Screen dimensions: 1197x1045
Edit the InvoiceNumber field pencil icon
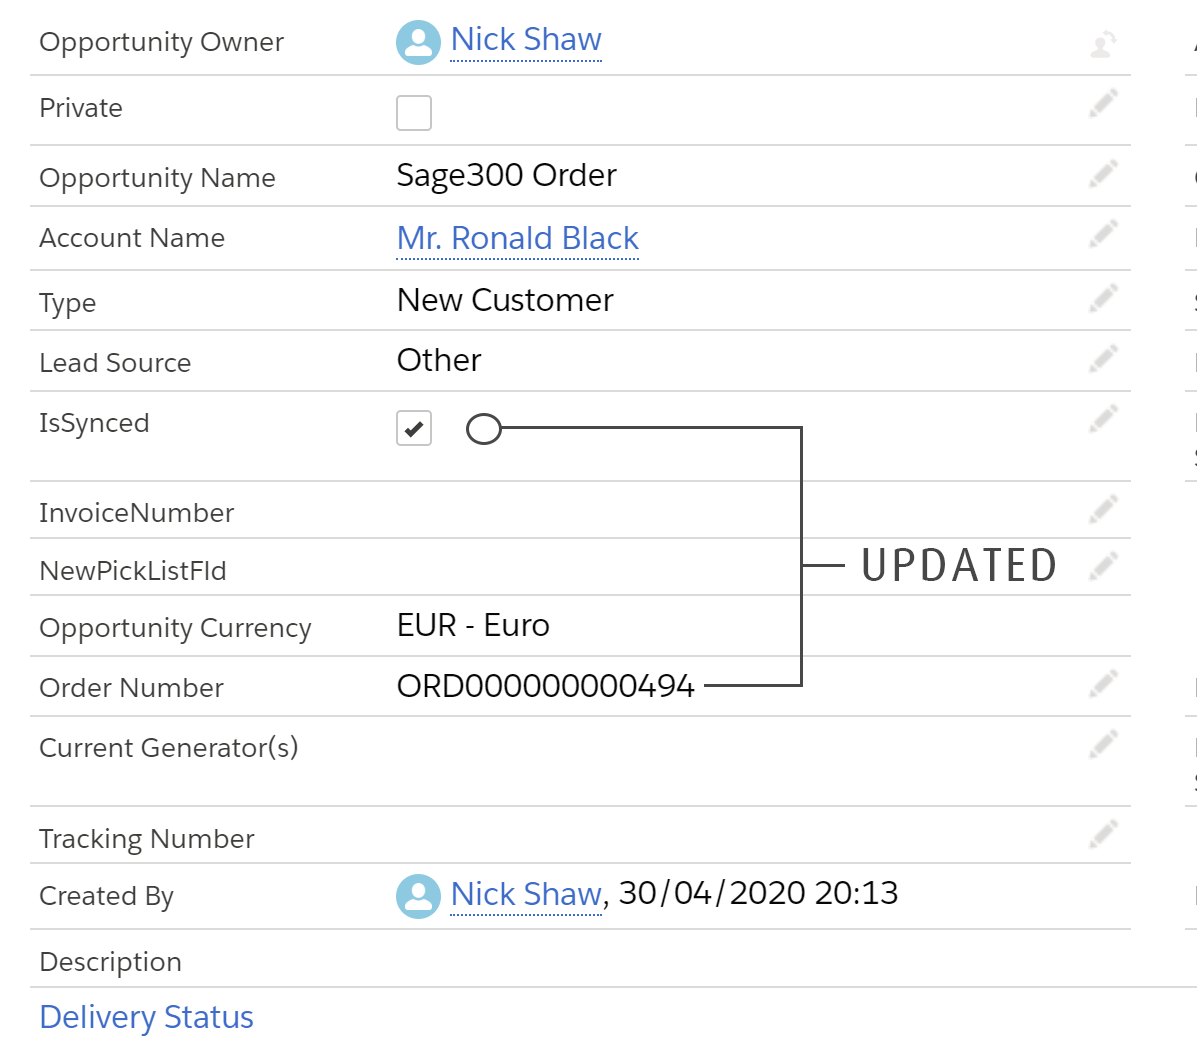1103,509
